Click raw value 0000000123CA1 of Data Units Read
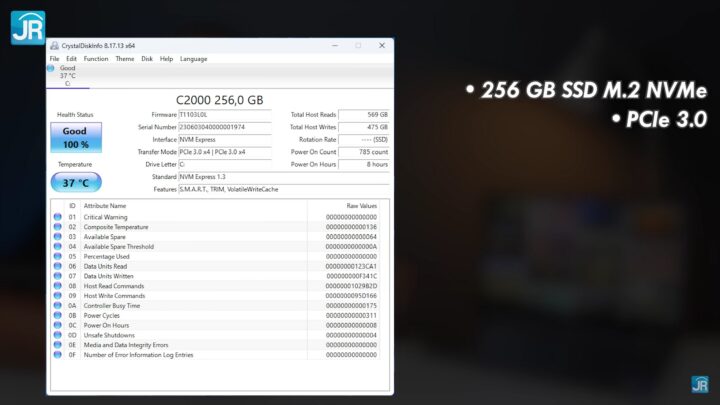The width and height of the screenshot is (720, 405). pyautogui.click(x=351, y=266)
